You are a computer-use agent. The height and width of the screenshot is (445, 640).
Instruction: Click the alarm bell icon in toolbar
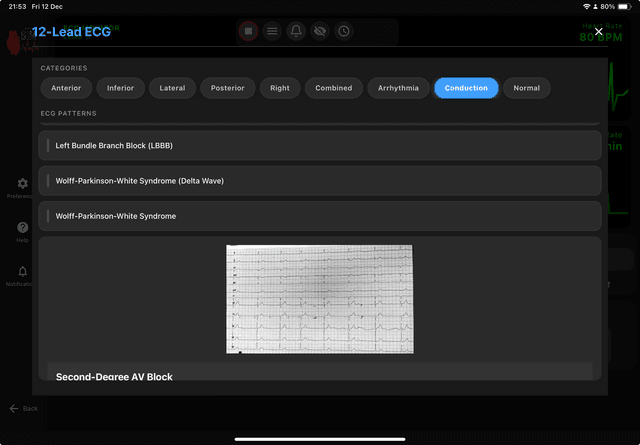[x=296, y=31]
